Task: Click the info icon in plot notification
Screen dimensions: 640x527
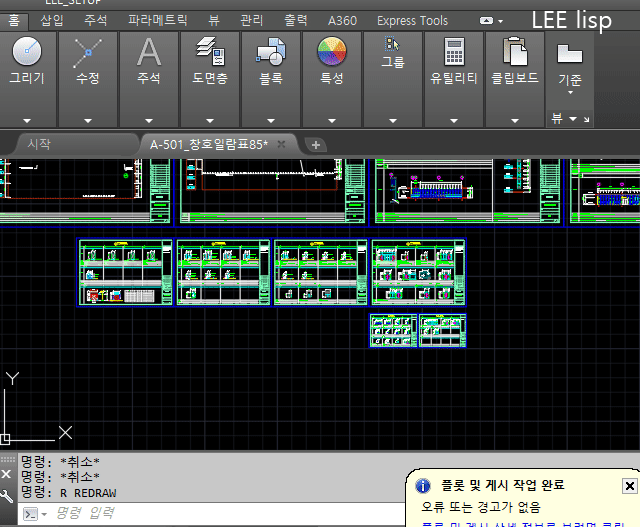Action: pyautogui.click(x=422, y=486)
